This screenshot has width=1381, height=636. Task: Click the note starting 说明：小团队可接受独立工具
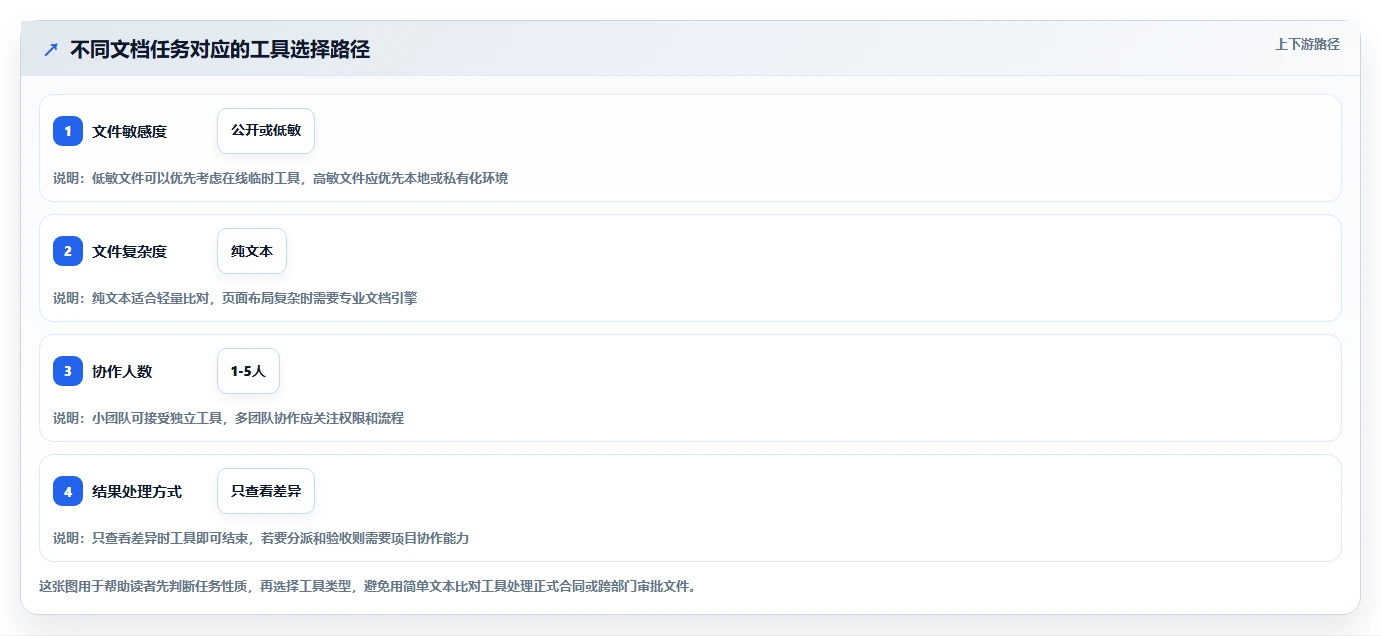click(228, 418)
